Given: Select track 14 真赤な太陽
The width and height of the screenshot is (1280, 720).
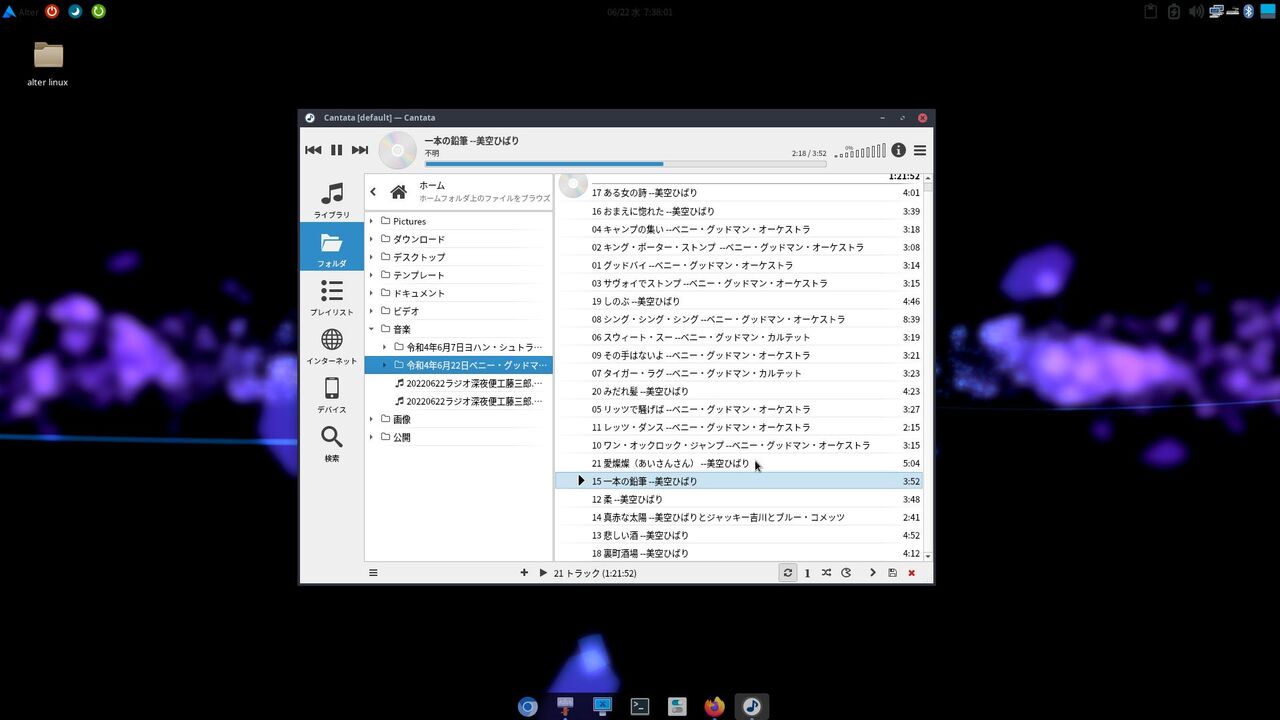Looking at the screenshot, I should [x=739, y=517].
